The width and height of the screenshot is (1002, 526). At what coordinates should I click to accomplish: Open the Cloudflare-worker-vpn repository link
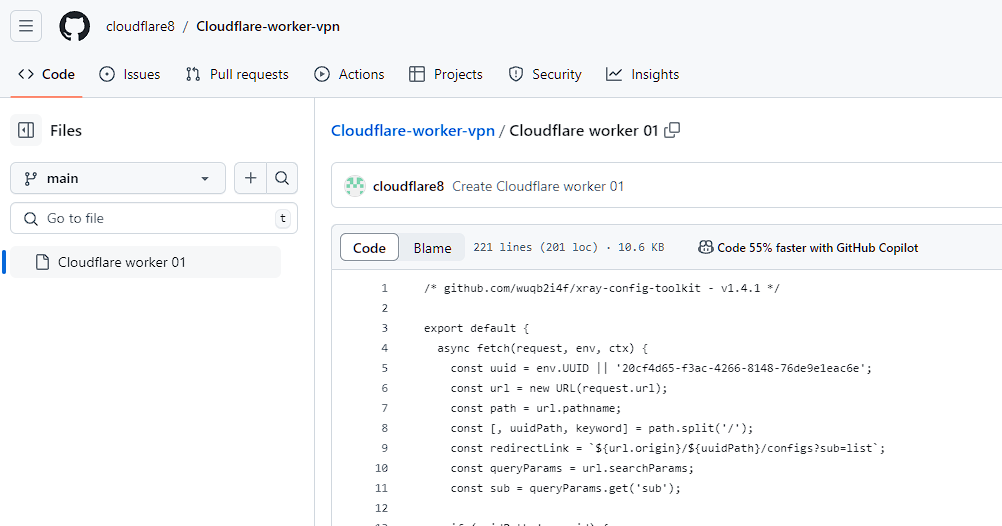(268, 26)
